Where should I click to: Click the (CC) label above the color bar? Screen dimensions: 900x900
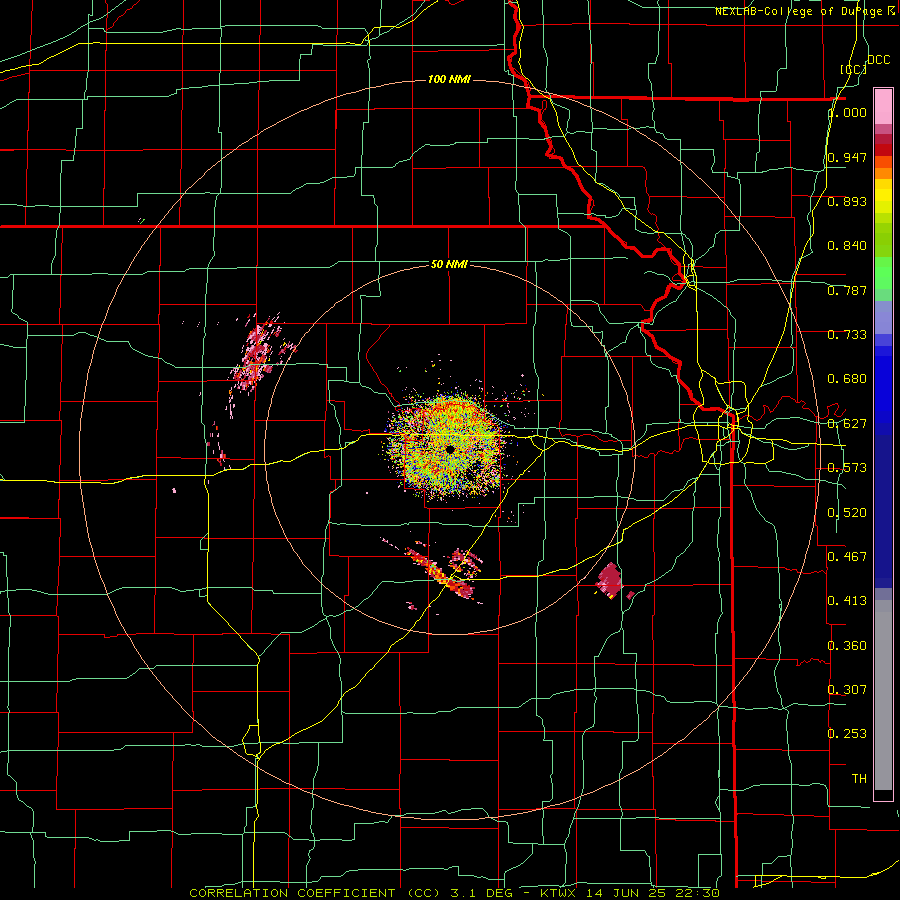[x=854, y=69]
